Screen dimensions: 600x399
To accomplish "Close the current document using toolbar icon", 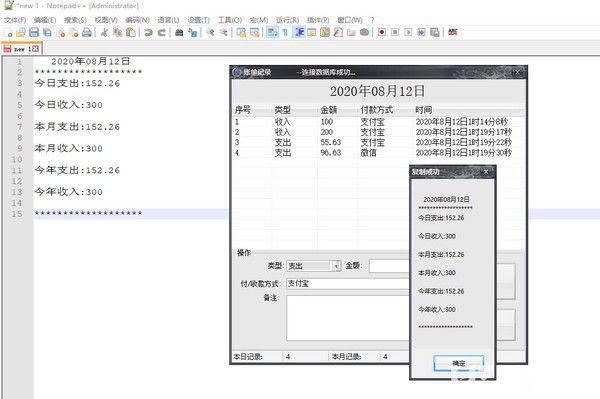I will click(x=61, y=33).
